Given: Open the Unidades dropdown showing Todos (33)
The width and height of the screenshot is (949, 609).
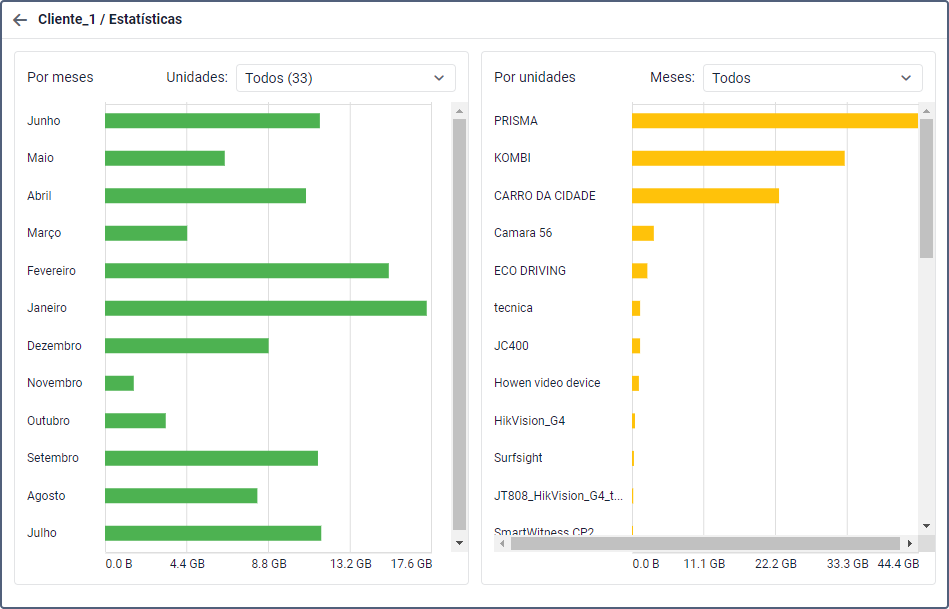Looking at the screenshot, I should [x=345, y=78].
